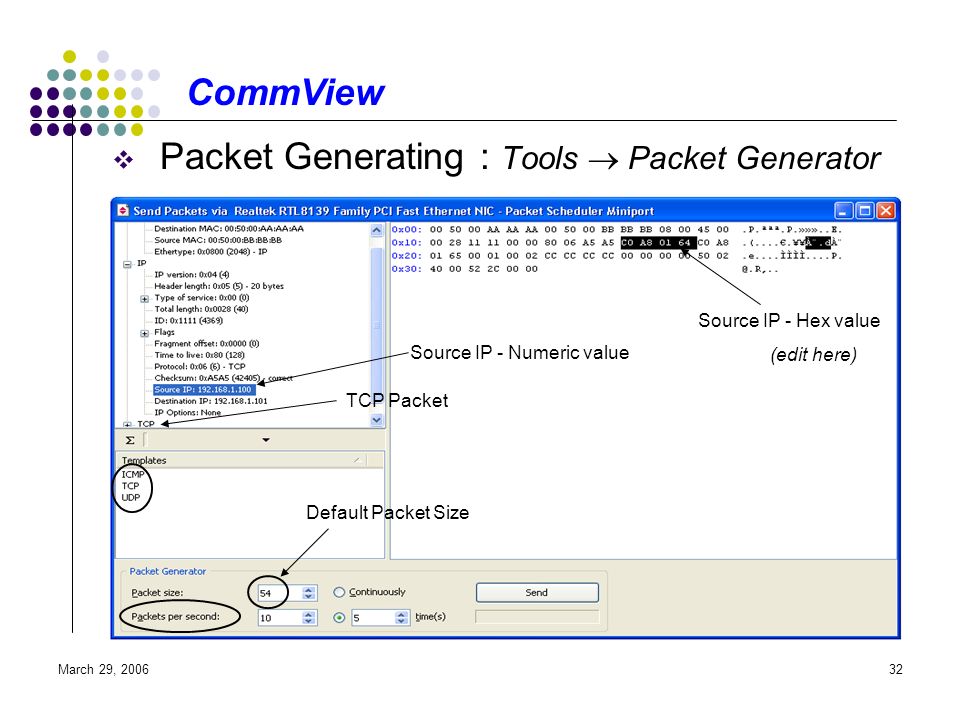
Task: Collapse the IP tree node
Action: (127, 264)
